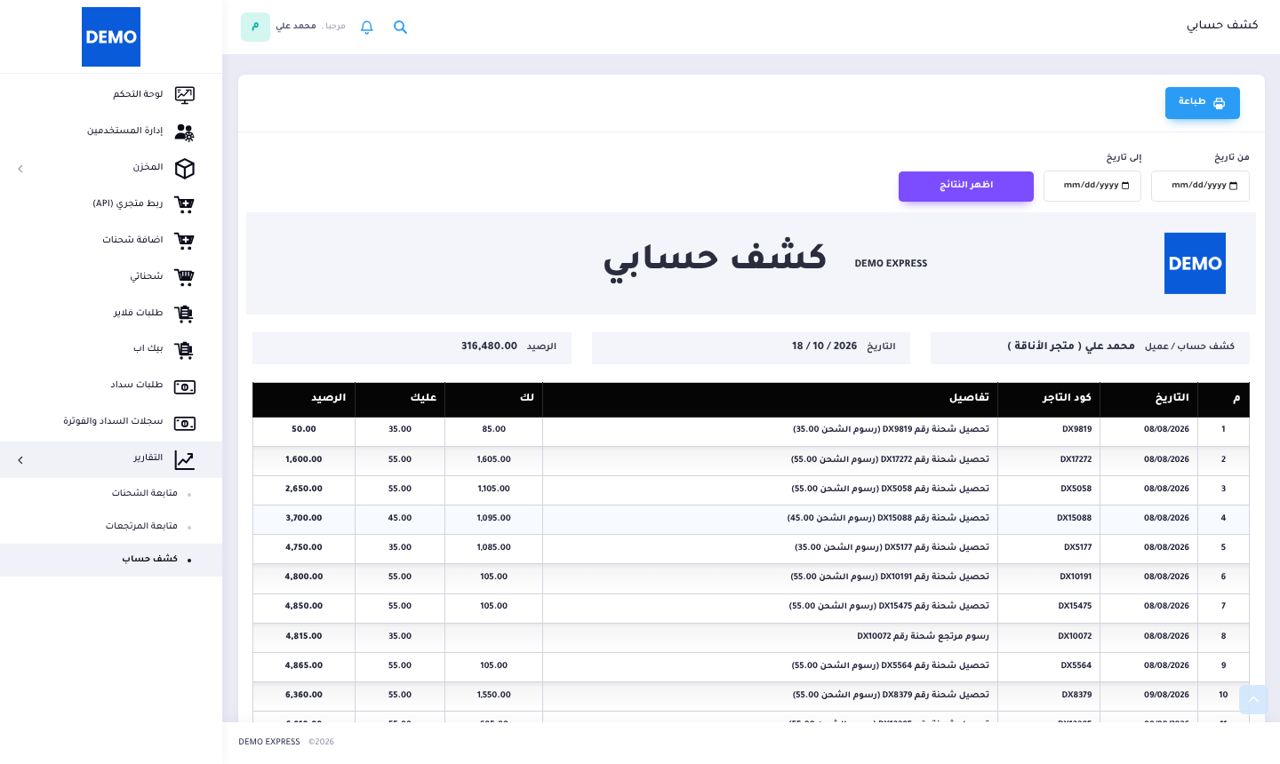1280x764 pixels.
Task: Open search with the magnifier icon
Action: pos(400,27)
